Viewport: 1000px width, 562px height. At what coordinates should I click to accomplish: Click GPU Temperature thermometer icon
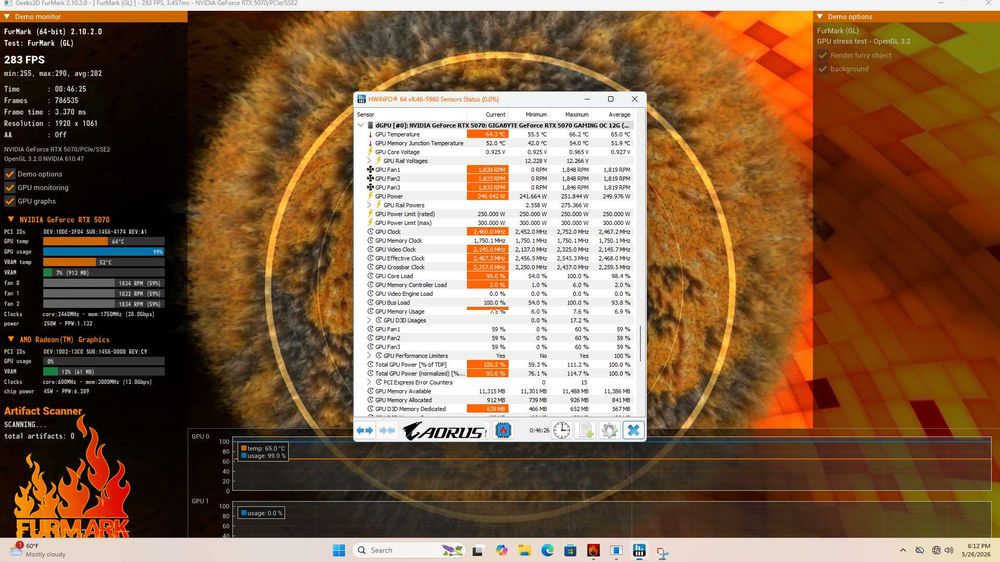(370, 135)
